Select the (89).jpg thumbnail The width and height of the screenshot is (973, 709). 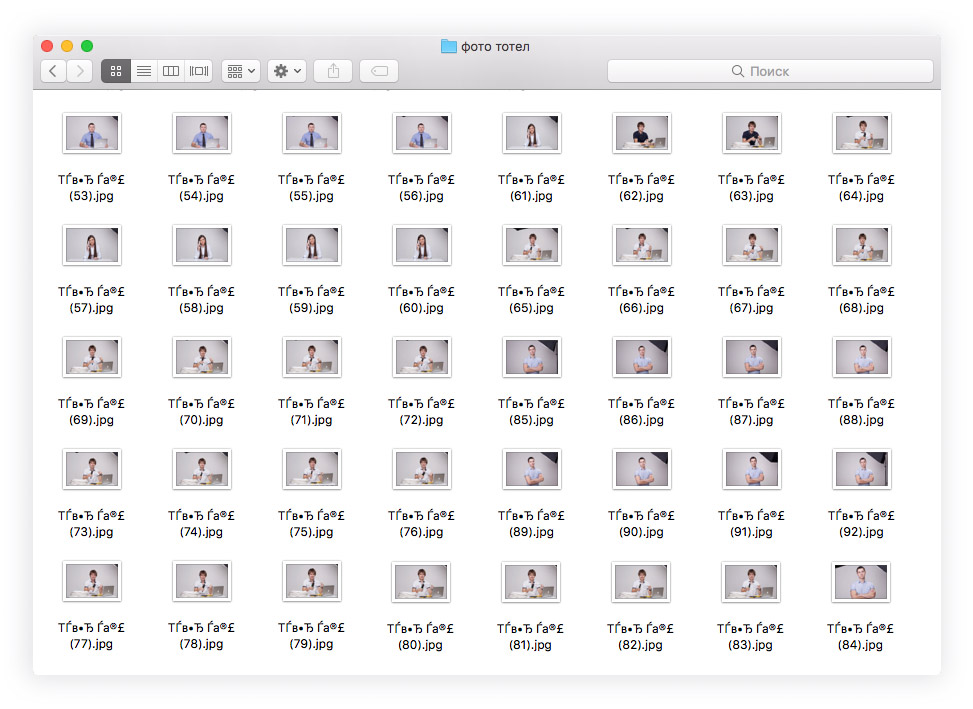(x=532, y=469)
